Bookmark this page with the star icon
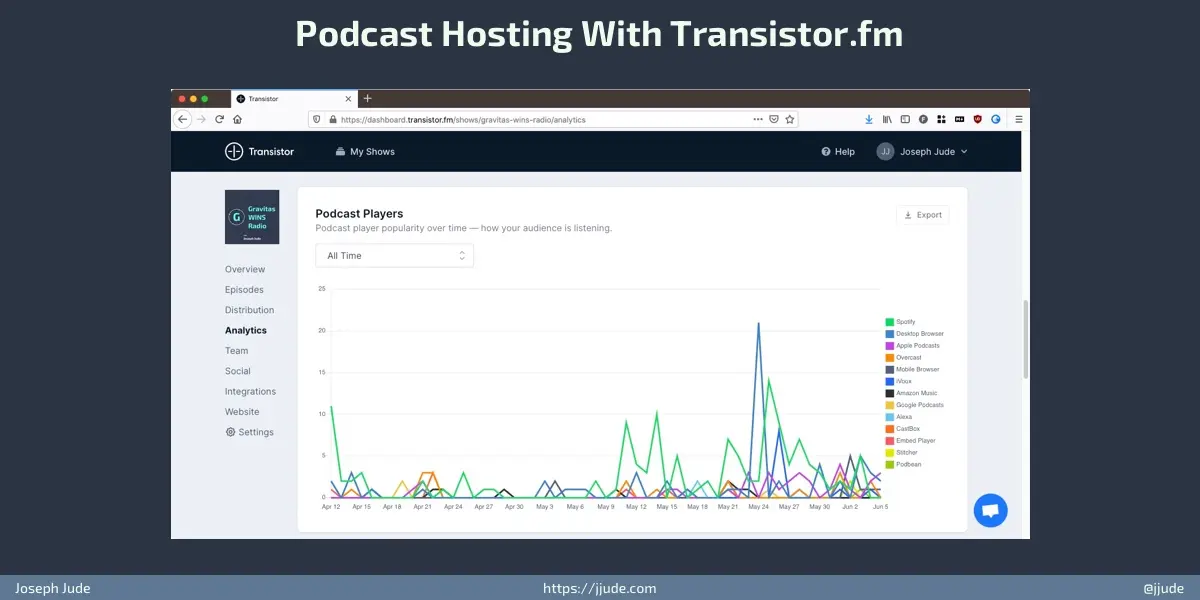Viewport: 1200px width, 600px height. point(790,119)
